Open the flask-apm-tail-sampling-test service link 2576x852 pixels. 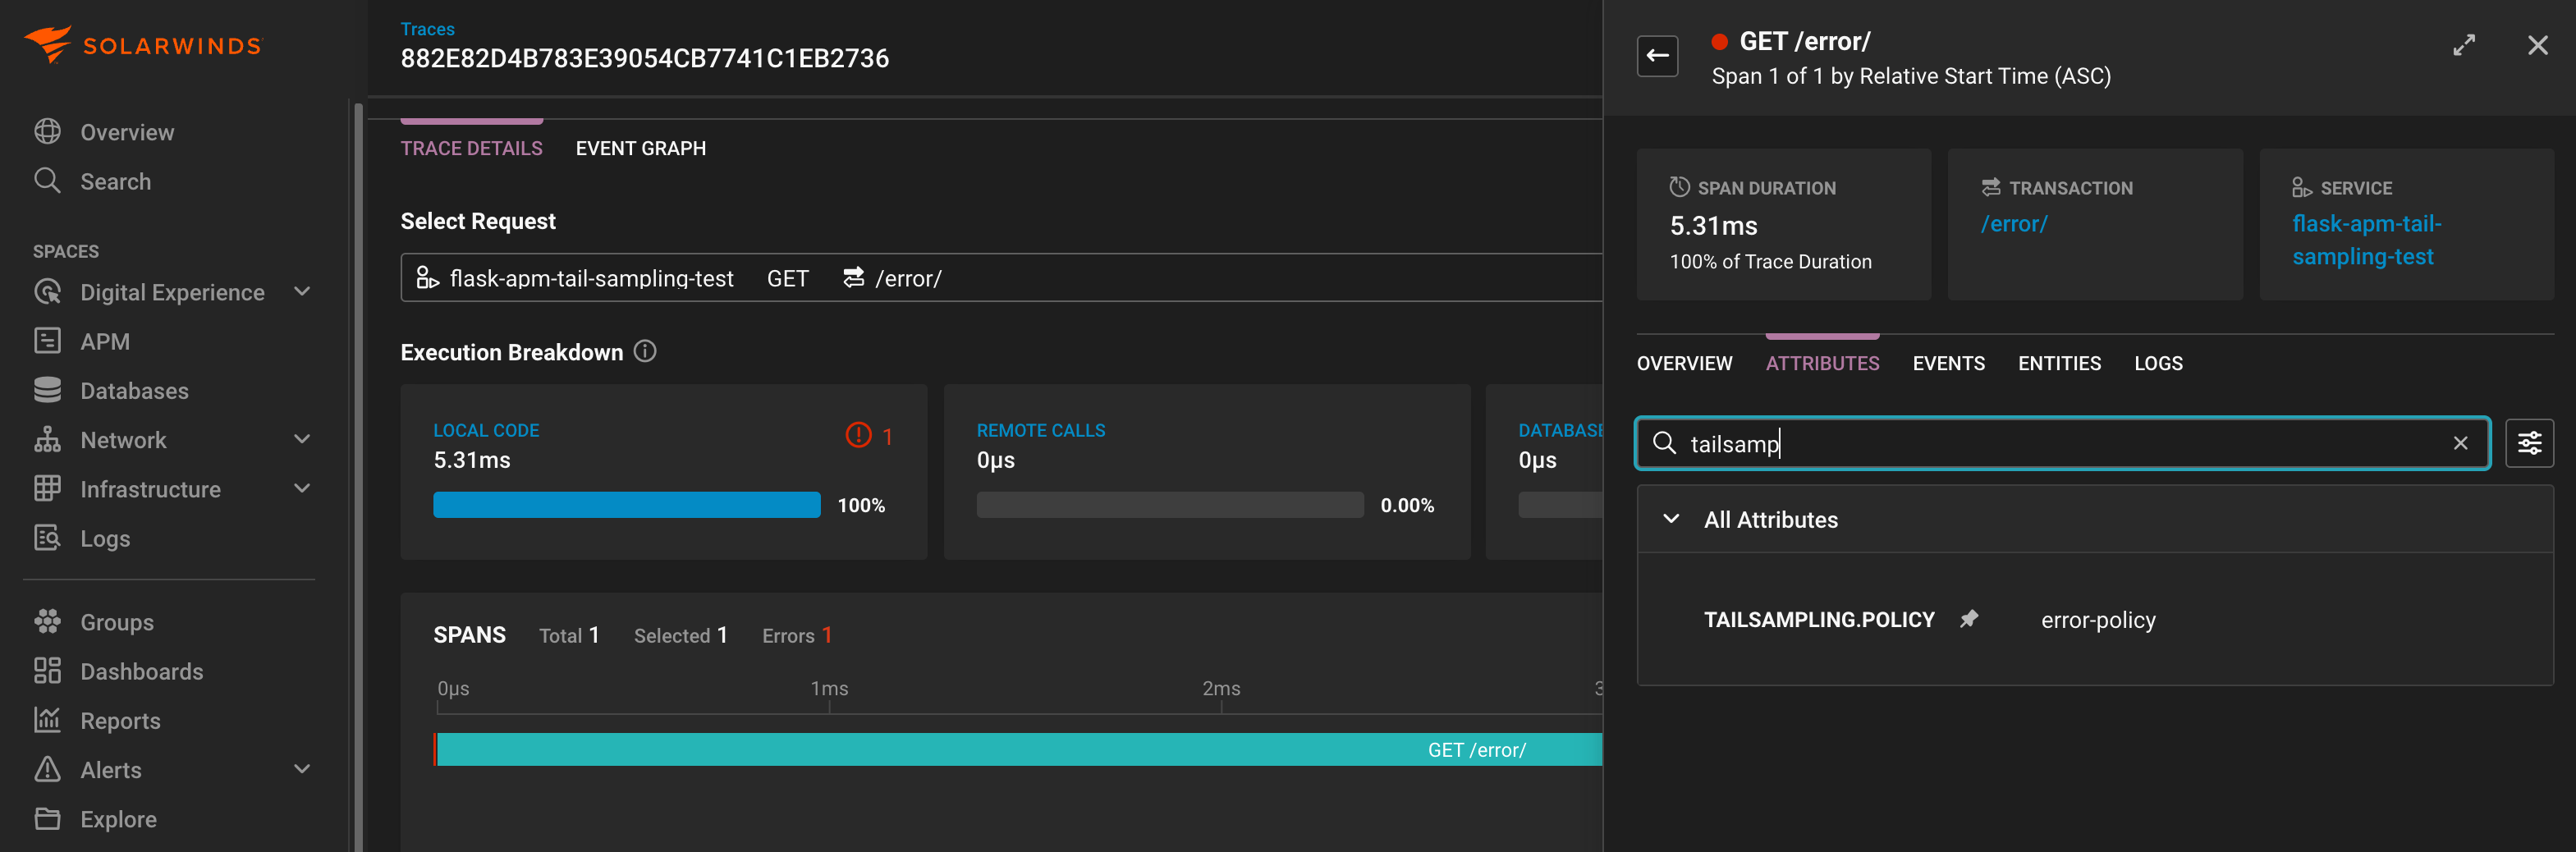(2366, 239)
